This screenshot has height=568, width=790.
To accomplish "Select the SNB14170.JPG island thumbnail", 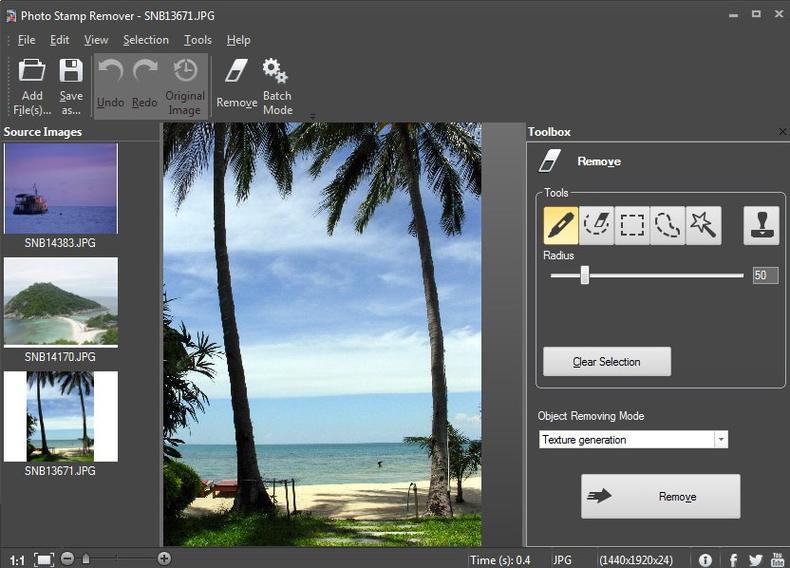I will (61, 302).
